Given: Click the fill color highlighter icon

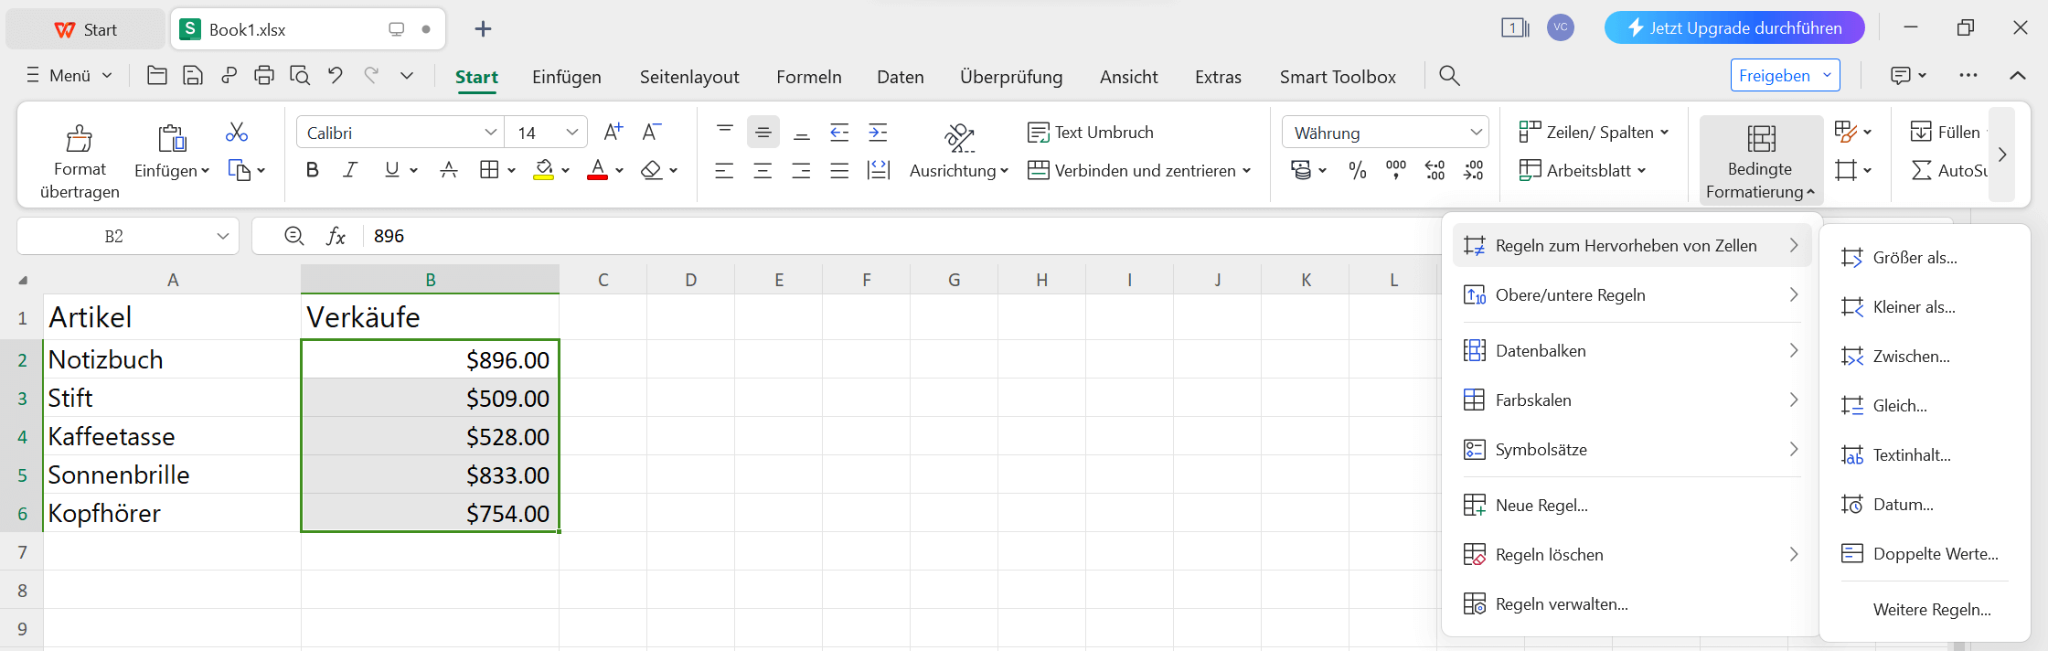Looking at the screenshot, I should coord(543,170).
